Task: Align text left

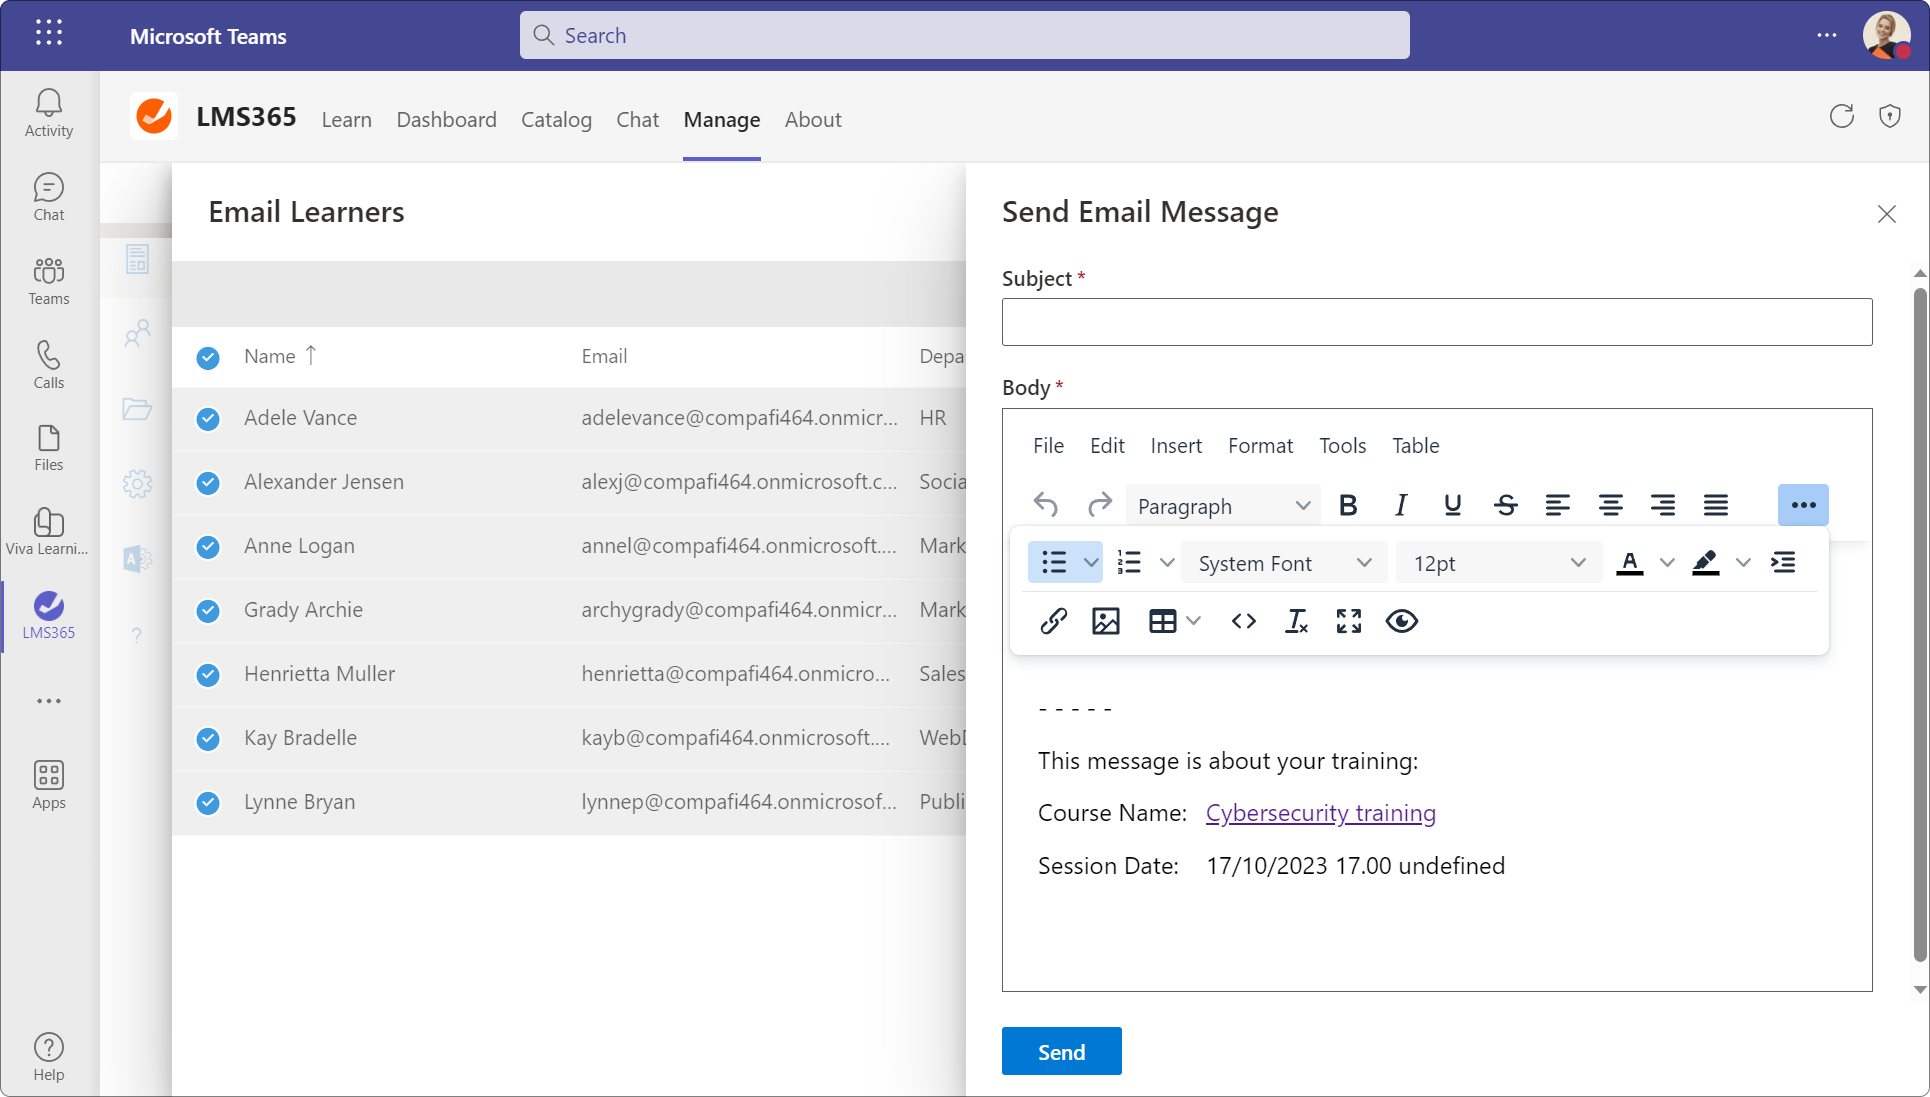Action: [1558, 505]
